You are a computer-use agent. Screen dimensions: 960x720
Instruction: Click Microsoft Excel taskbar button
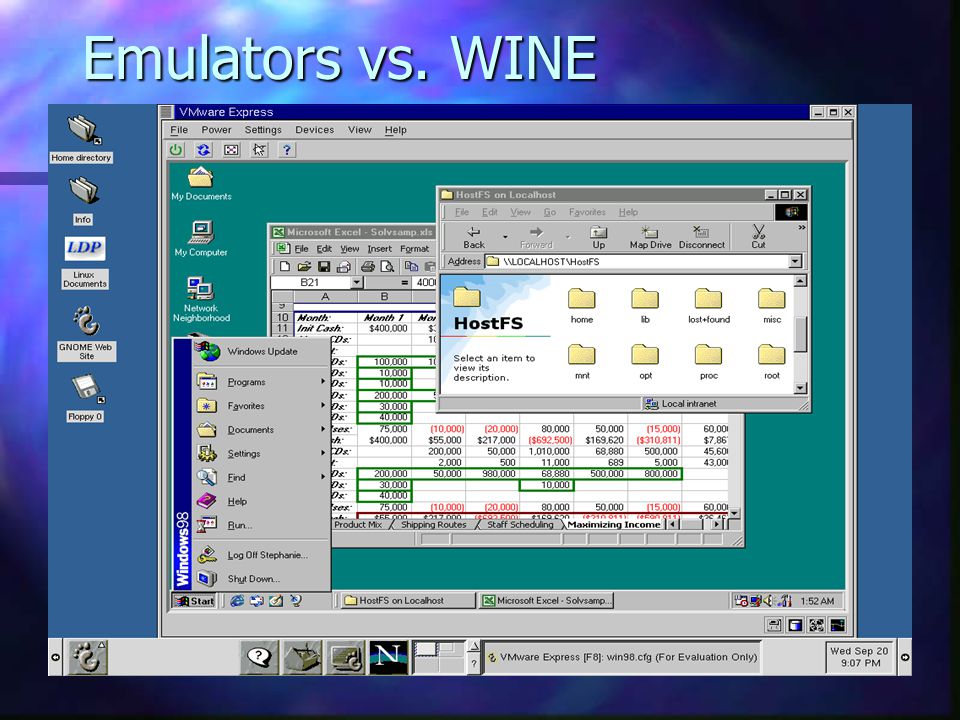click(546, 601)
